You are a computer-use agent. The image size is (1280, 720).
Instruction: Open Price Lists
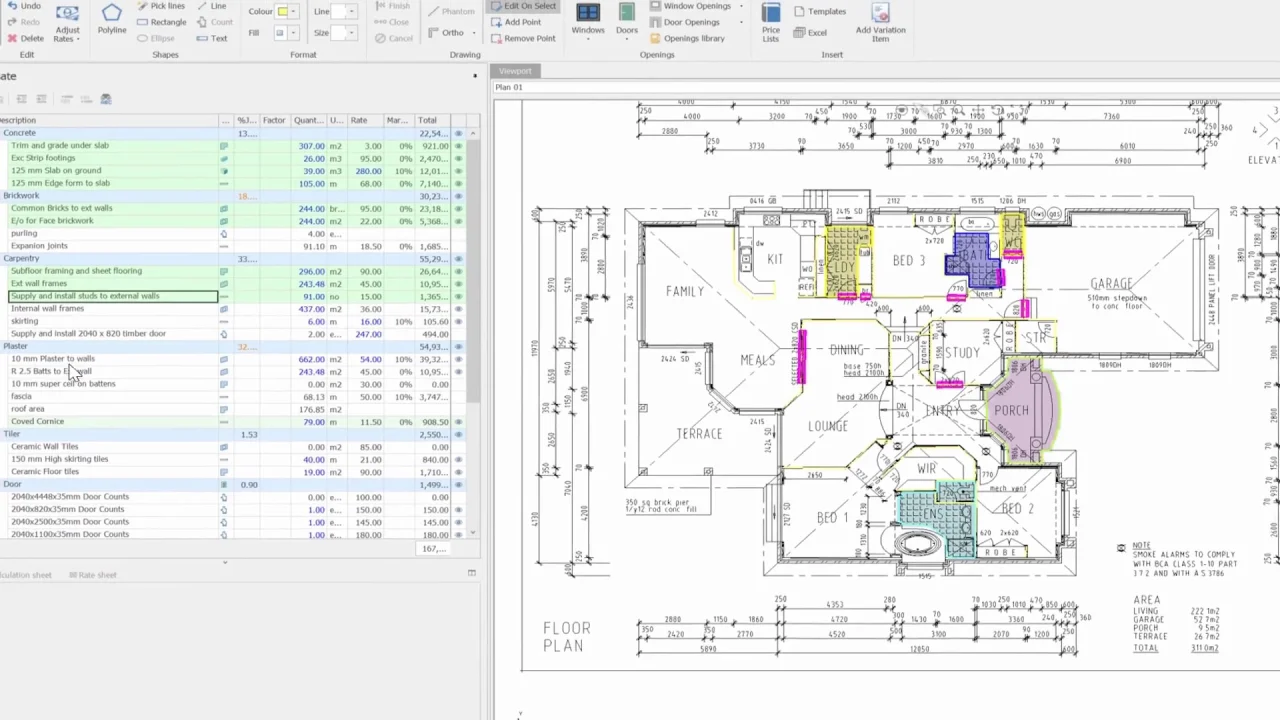click(771, 22)
